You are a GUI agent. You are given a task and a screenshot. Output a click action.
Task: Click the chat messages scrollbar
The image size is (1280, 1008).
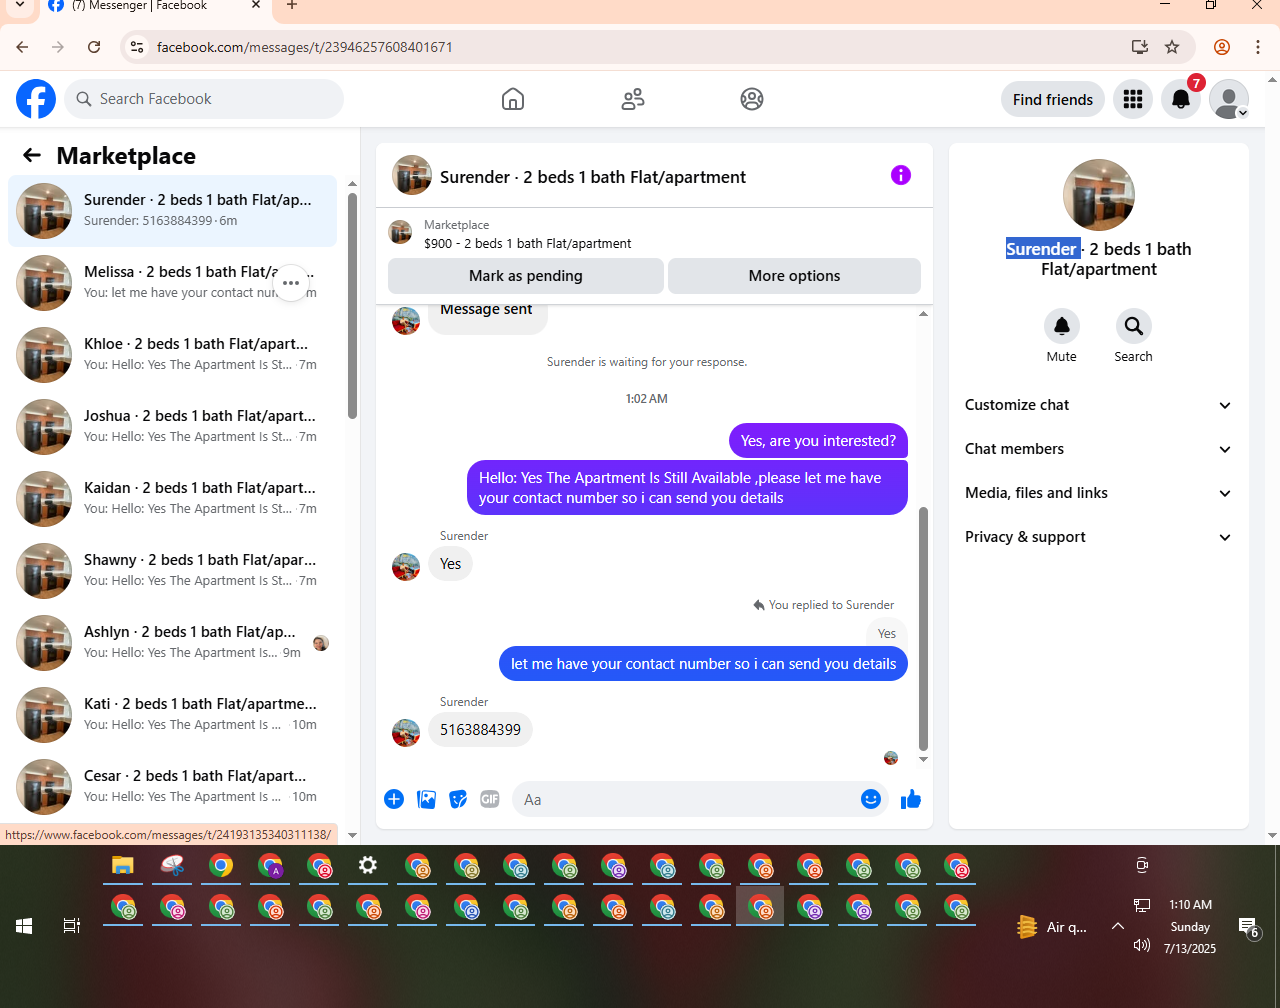coord(923,628)
